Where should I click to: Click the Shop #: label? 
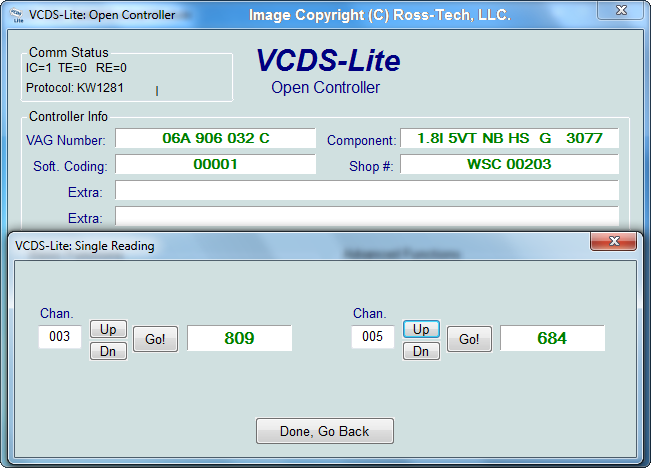pos(371,167)
